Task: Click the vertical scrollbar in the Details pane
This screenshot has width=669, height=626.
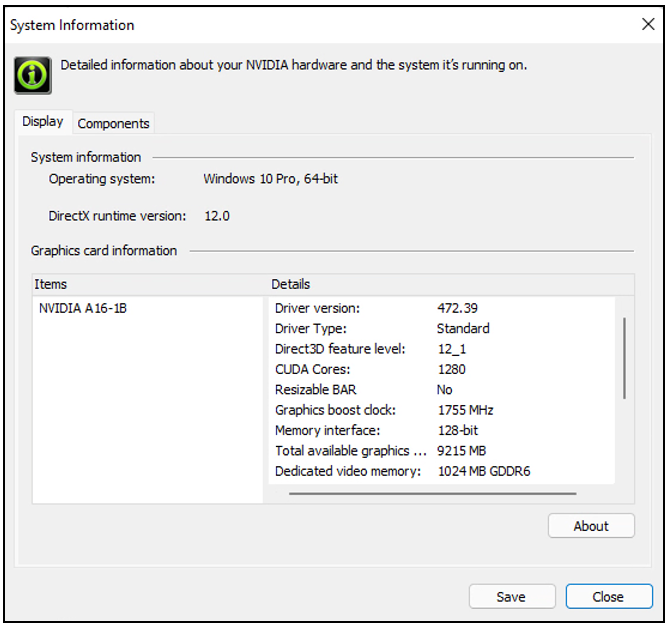Action: click(x=624, y=357)
